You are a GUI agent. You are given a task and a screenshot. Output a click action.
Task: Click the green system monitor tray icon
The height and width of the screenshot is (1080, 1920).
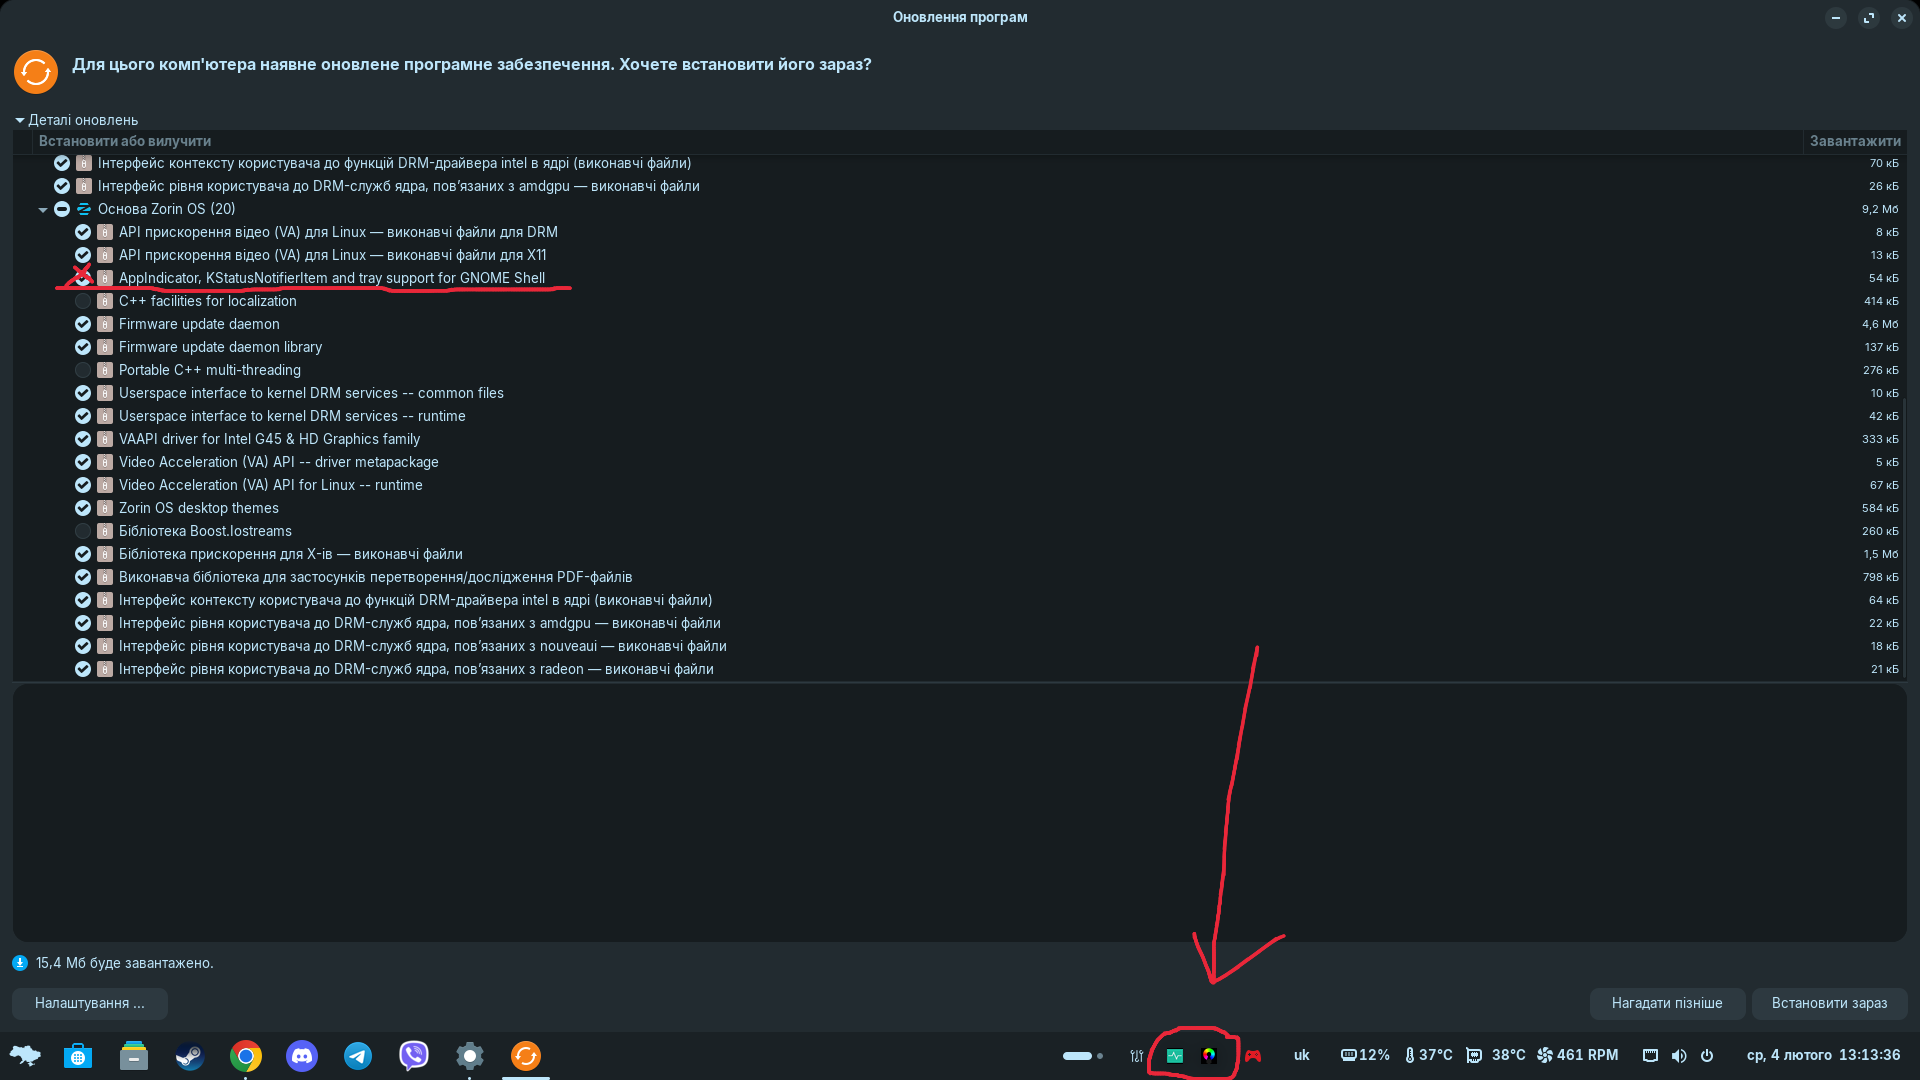[x=1175, y=1055]
